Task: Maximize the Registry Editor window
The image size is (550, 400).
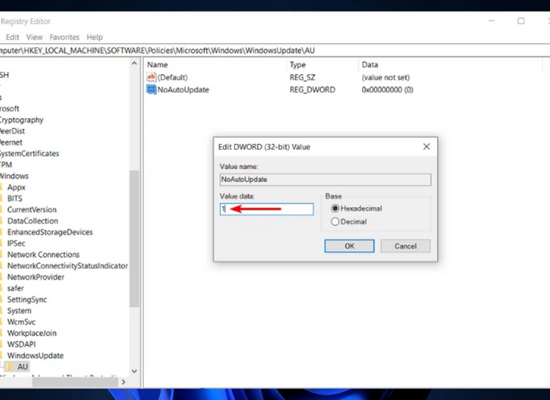Action: [521, 21]
